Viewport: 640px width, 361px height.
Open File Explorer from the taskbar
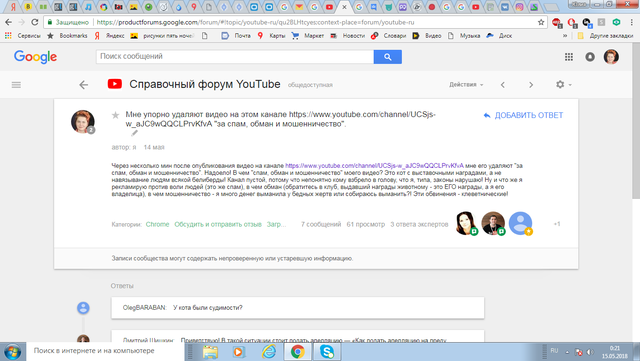[211, 352]
